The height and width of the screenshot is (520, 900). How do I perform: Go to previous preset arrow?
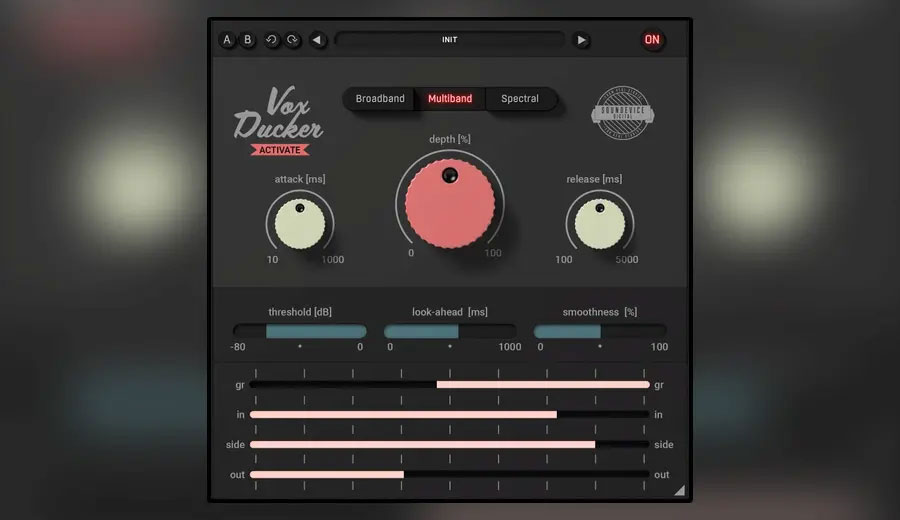317,40
